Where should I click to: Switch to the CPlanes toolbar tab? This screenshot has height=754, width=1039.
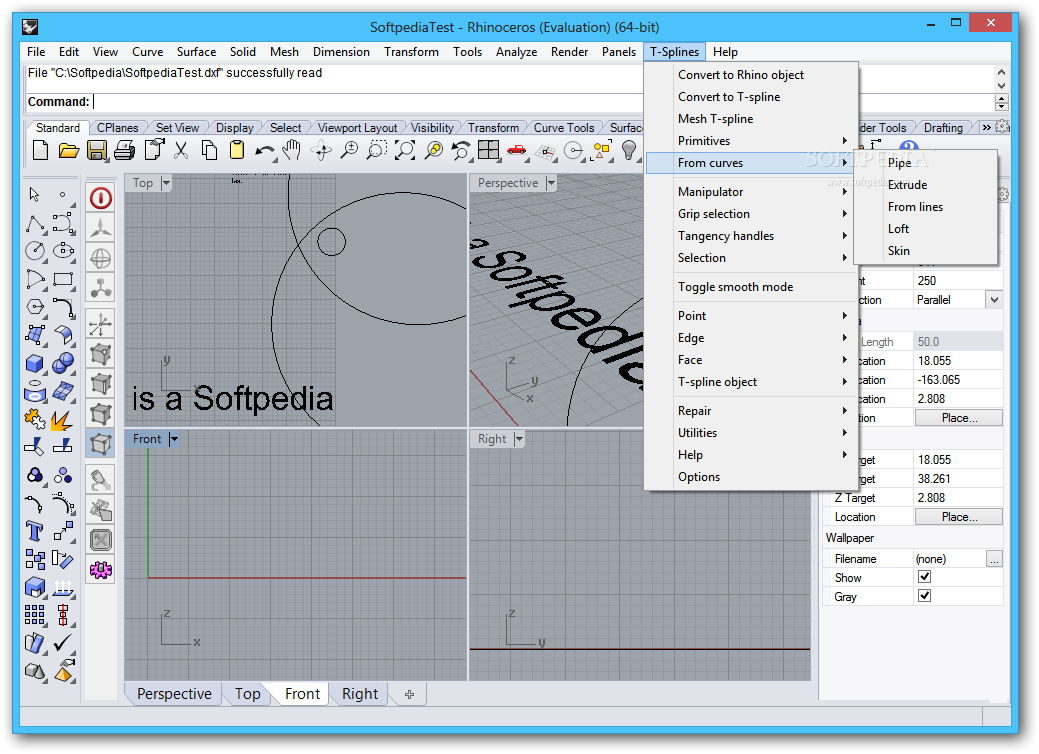[x=117, y=128]
